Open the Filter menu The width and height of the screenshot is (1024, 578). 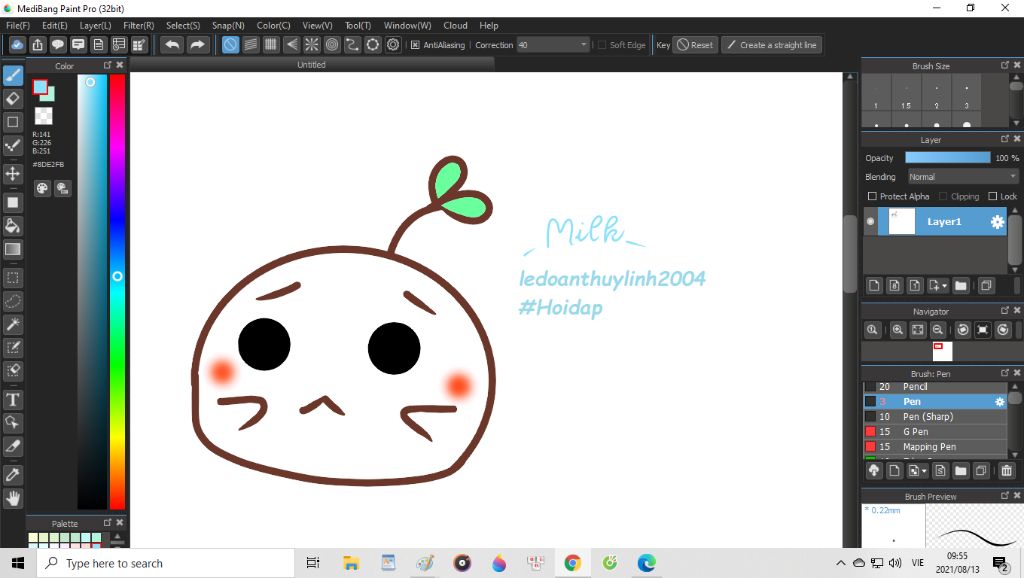pyautogui.click(x=138, y=25)
